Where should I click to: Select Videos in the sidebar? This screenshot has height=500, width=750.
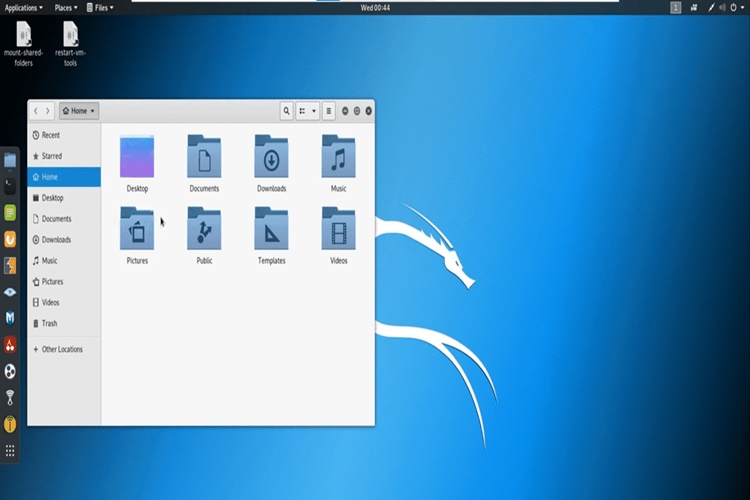pyautogui.click(x=64, y=302)
